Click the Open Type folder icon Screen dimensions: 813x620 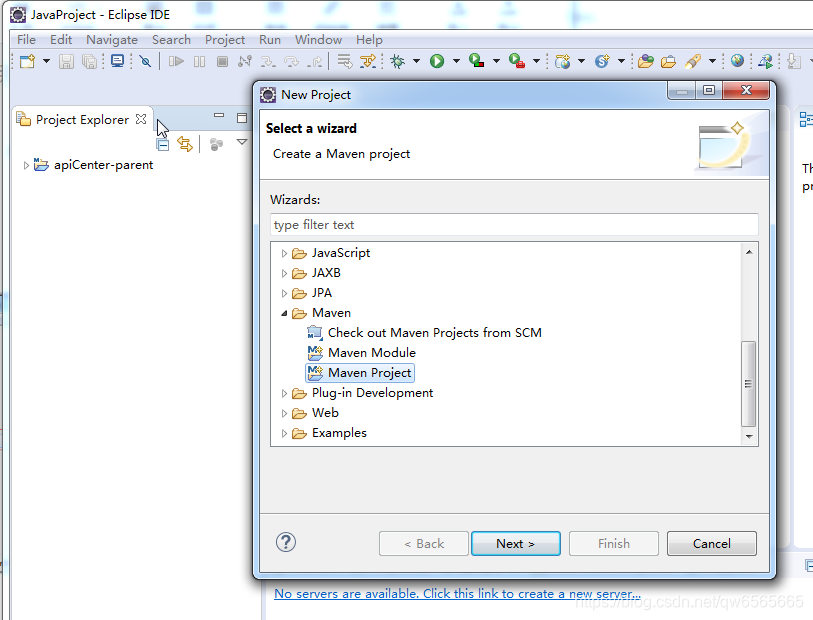646,61
